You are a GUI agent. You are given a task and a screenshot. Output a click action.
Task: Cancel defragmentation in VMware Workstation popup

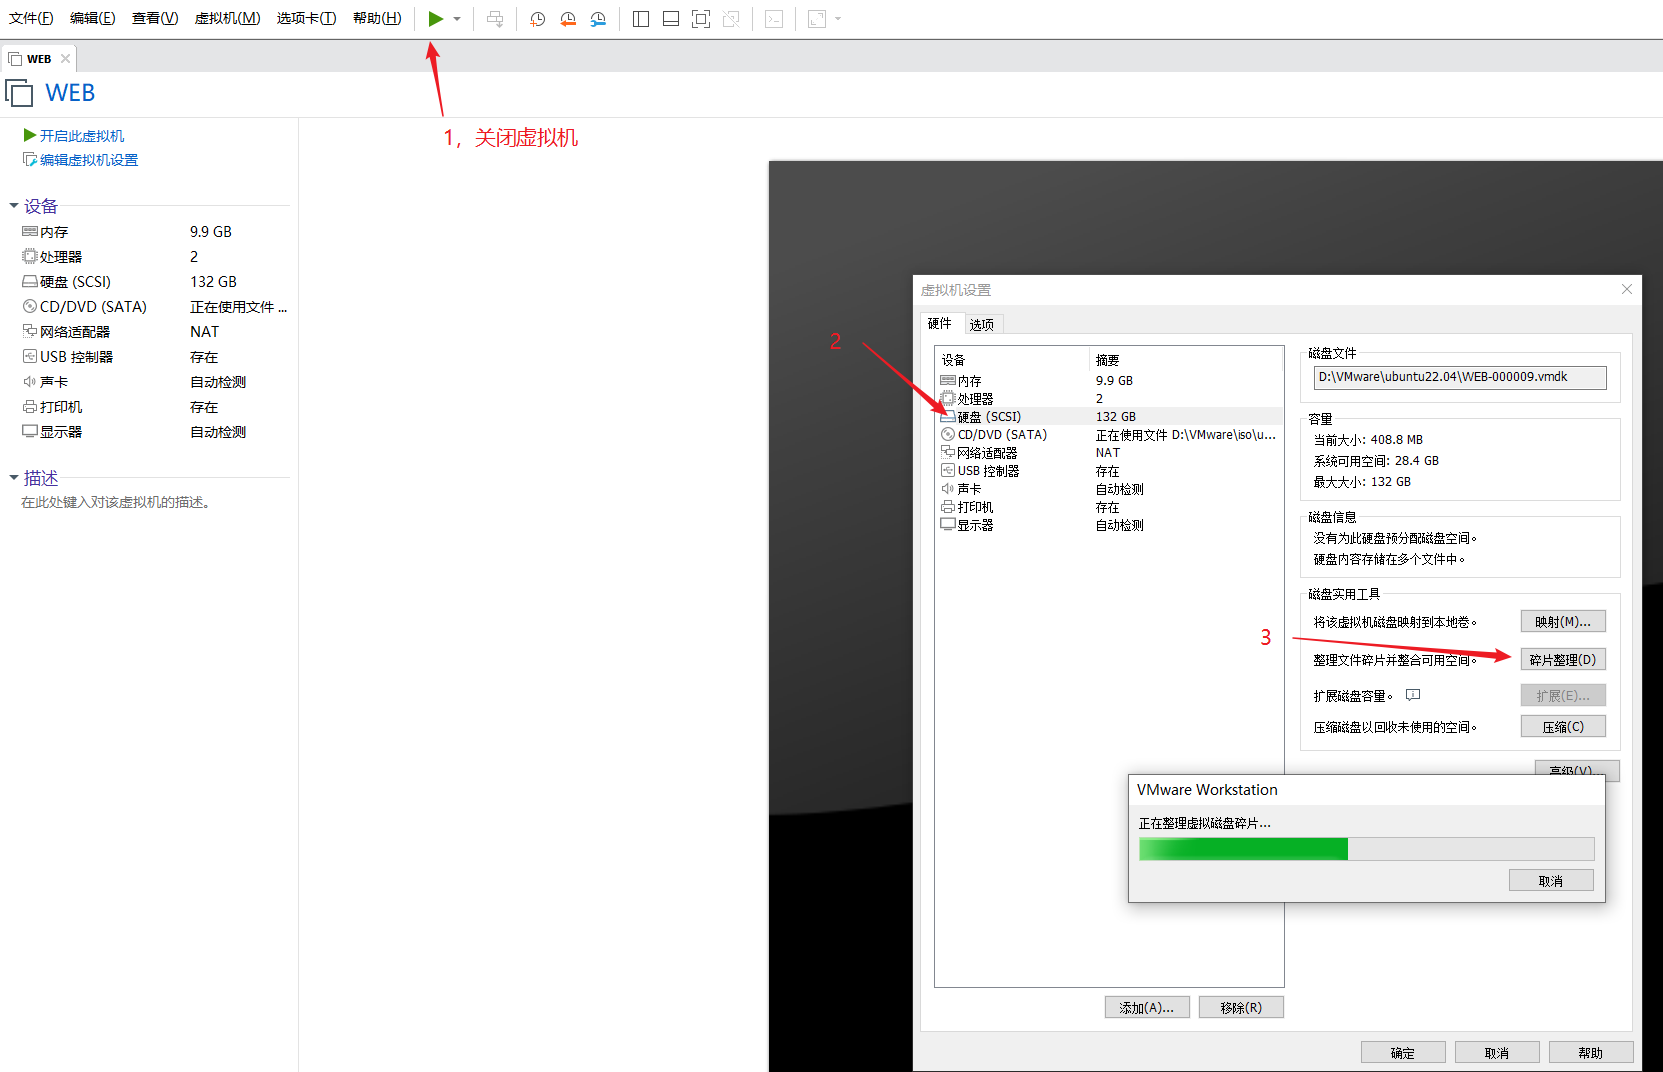point(1551,880)
